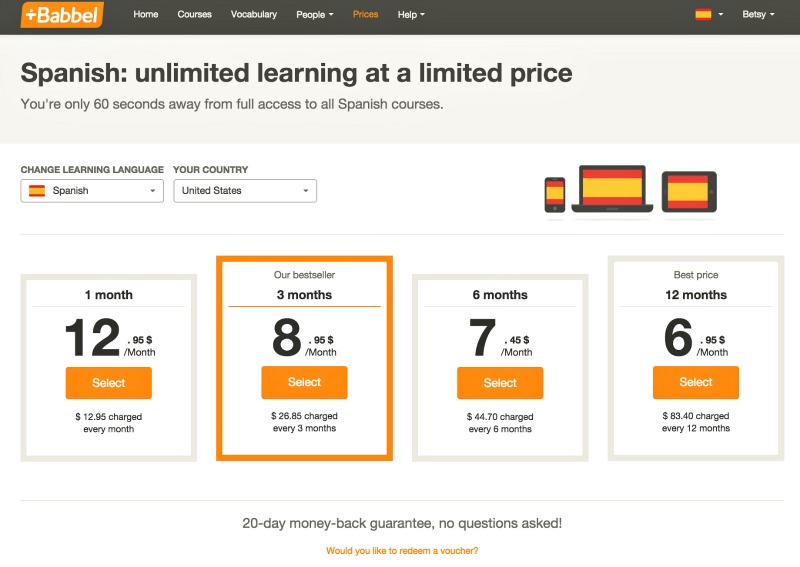Click the smartphone device icon

tap(554, 194)
